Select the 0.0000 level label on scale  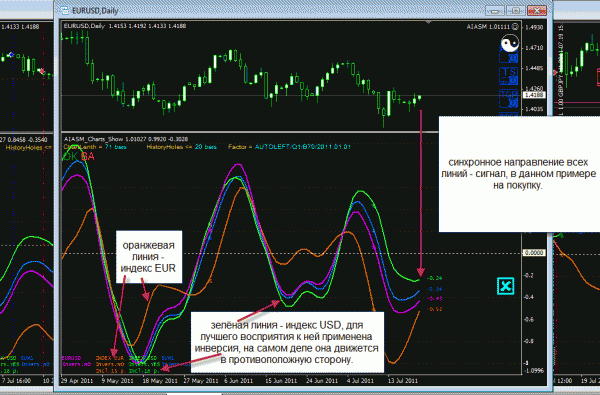(534, 253)
